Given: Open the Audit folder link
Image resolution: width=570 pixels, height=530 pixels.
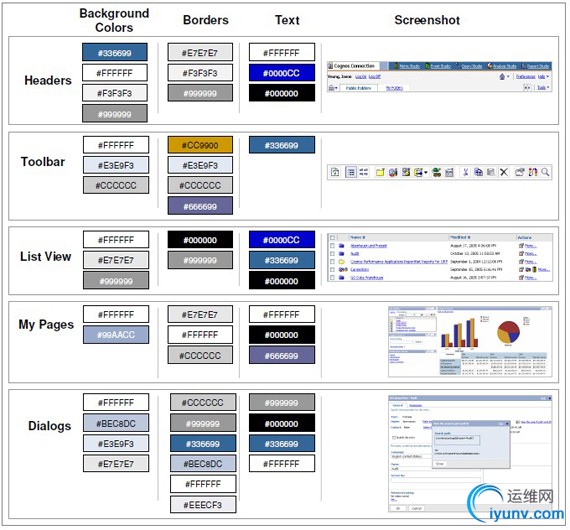Looking at the screenshot, I should [x=354, y=254].
